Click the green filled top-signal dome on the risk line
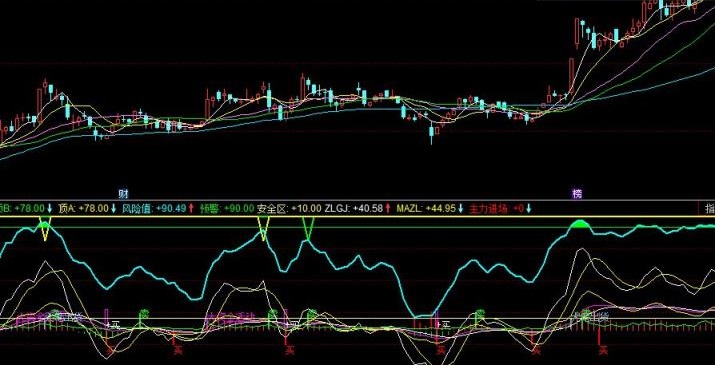Screen dimensions: 715x365 [579, 224]
